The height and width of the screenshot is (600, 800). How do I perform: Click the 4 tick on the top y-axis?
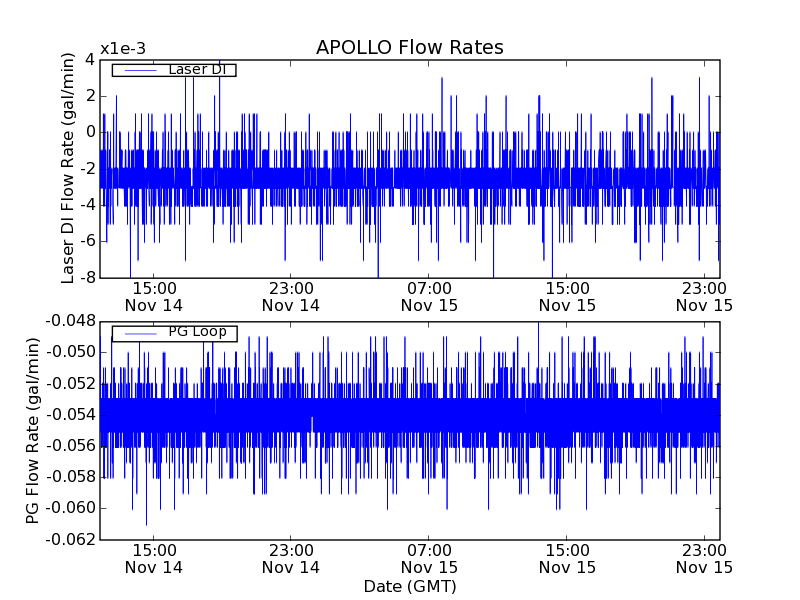click(90, 59)
